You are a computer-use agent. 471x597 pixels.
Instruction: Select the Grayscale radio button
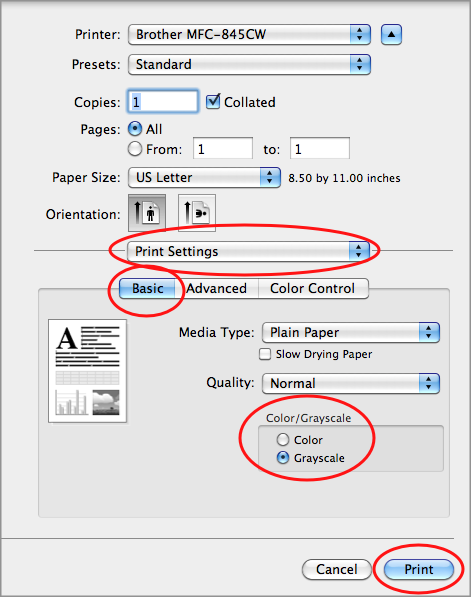point(283,458)
